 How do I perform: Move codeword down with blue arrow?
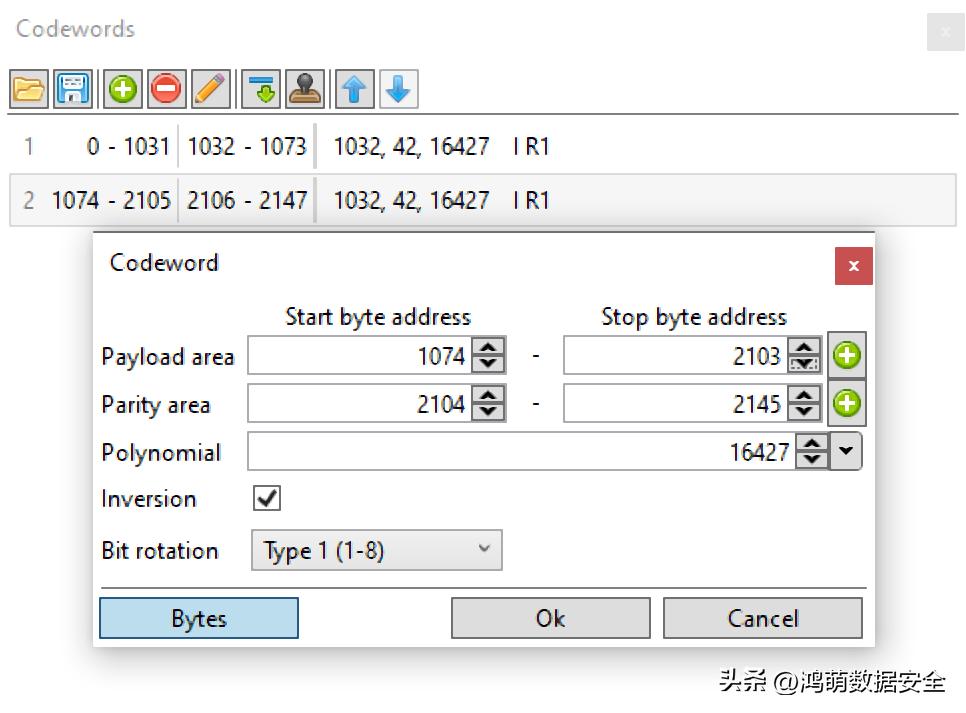399,89
